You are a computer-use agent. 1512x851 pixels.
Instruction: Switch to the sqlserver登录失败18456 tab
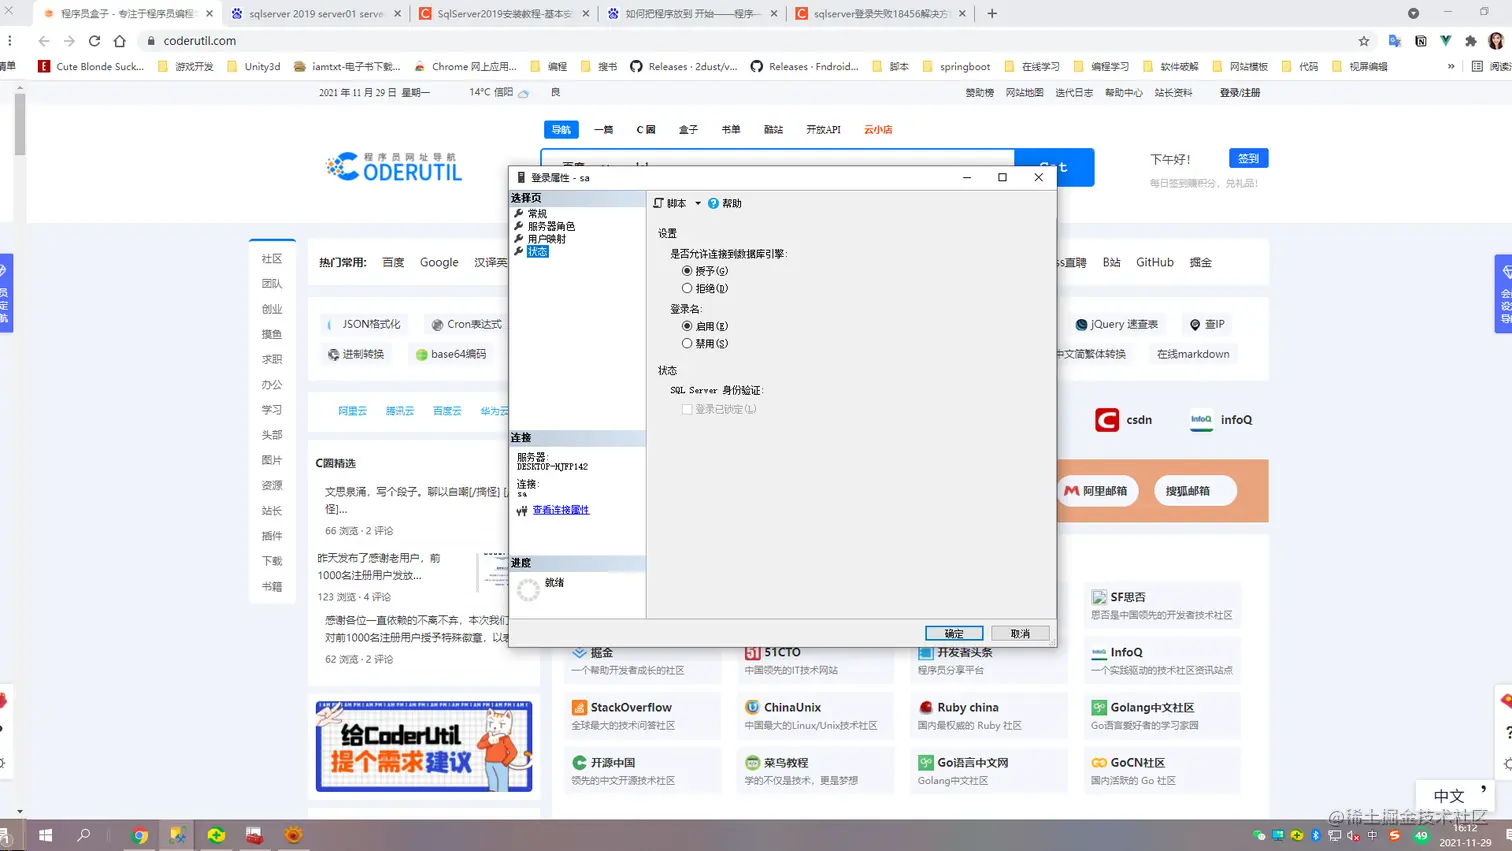879,14
